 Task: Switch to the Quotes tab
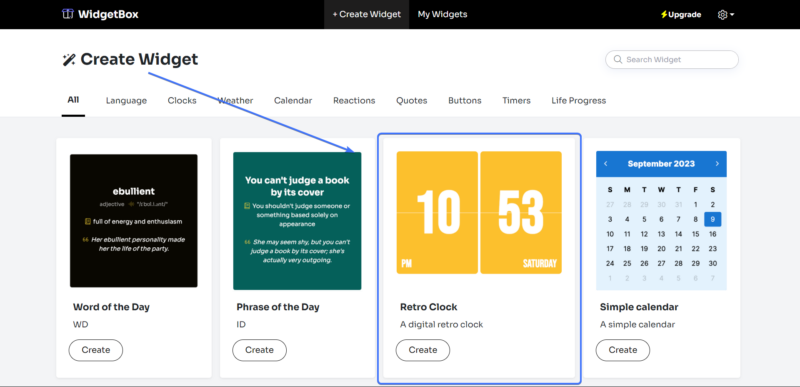point(412,100)
